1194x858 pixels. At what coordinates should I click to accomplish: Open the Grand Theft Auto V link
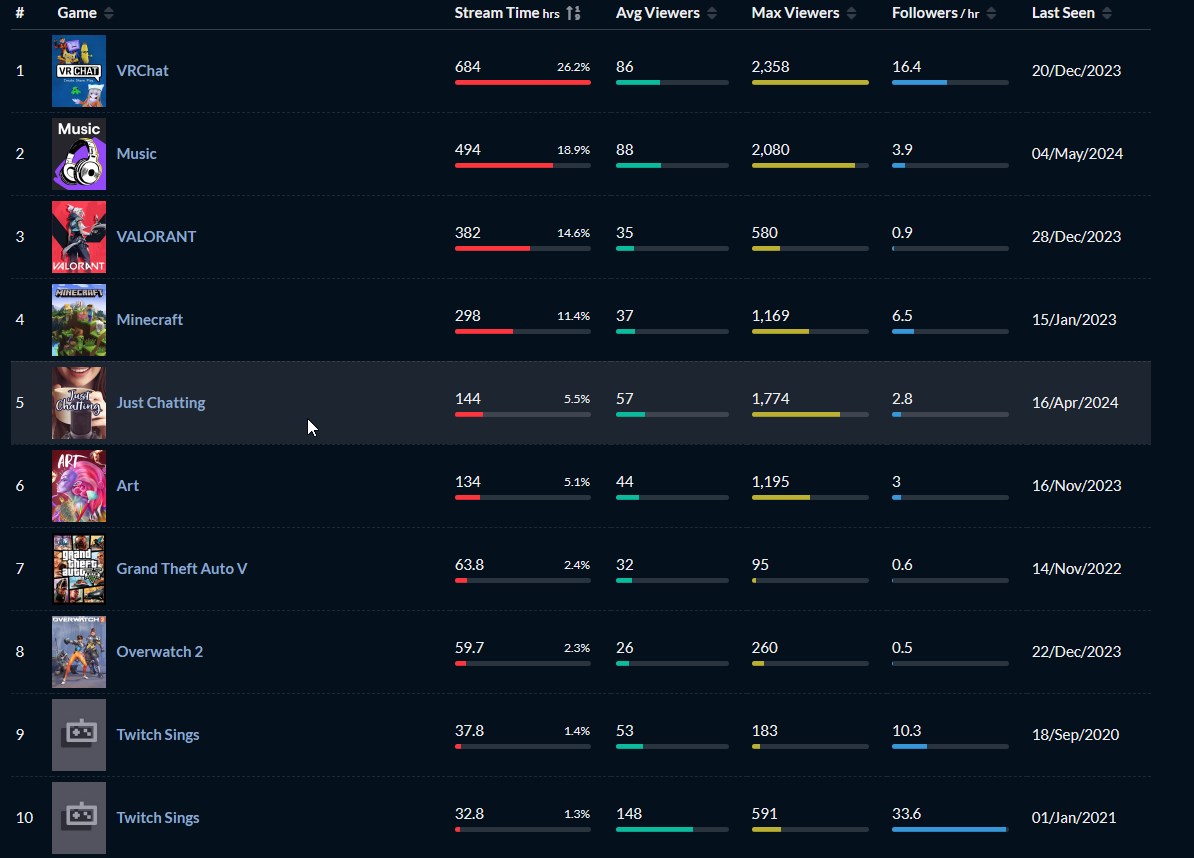[x=182, y=569]
